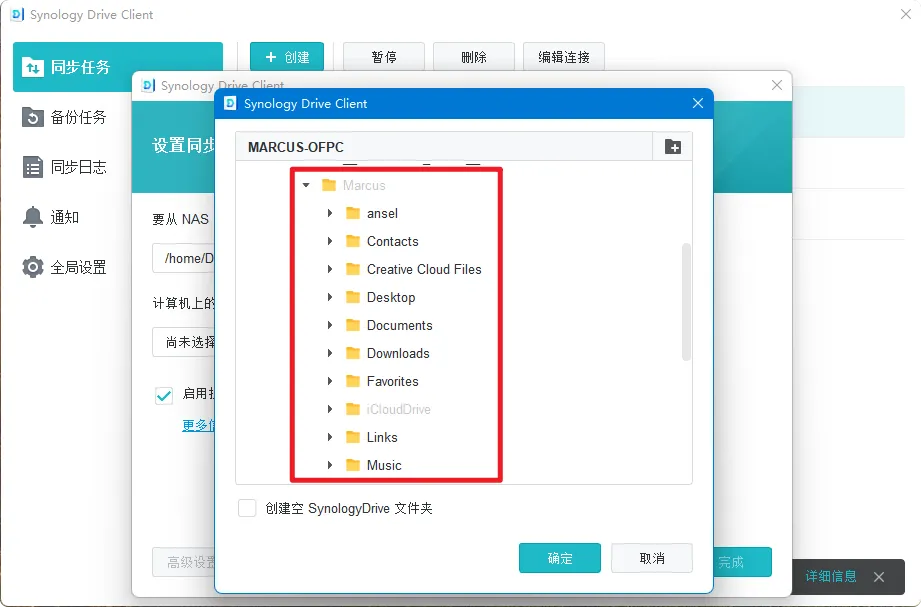Click the 通知 bell icon

pyautogui.click(x=33, y=217)
